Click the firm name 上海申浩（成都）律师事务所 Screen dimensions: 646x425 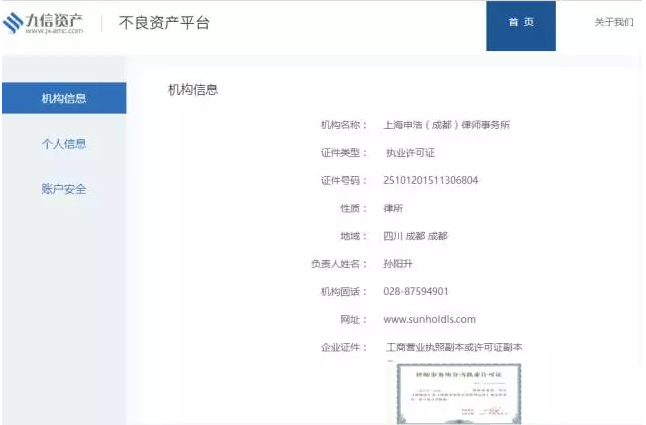point(447,125)
